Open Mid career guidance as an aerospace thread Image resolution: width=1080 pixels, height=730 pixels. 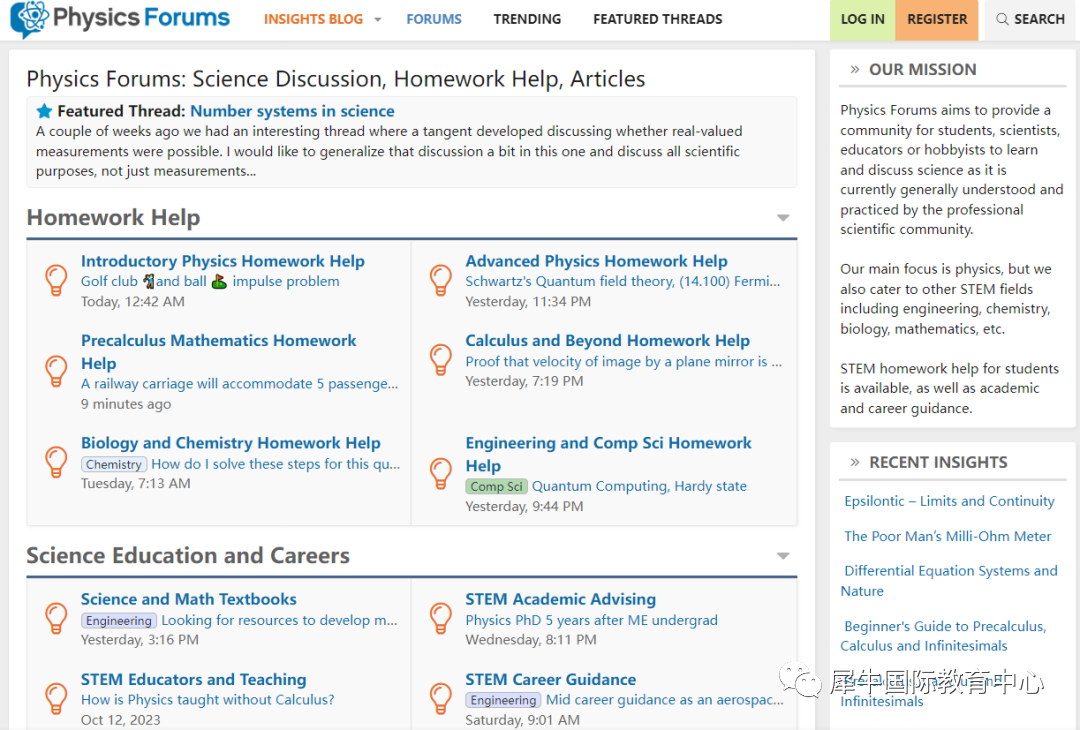point(665,700)
